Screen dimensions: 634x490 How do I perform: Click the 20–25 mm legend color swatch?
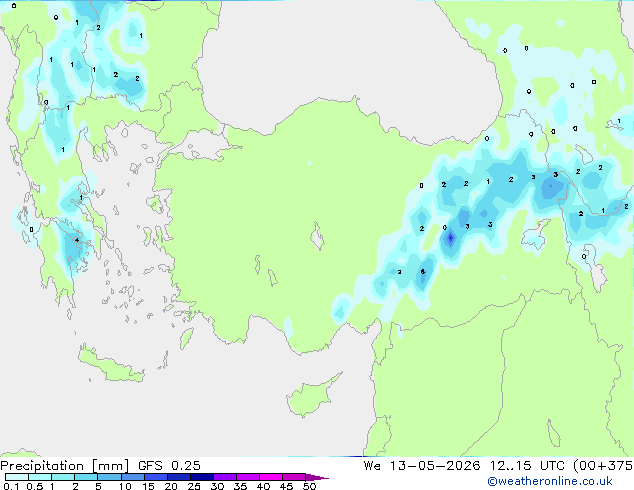178,477
